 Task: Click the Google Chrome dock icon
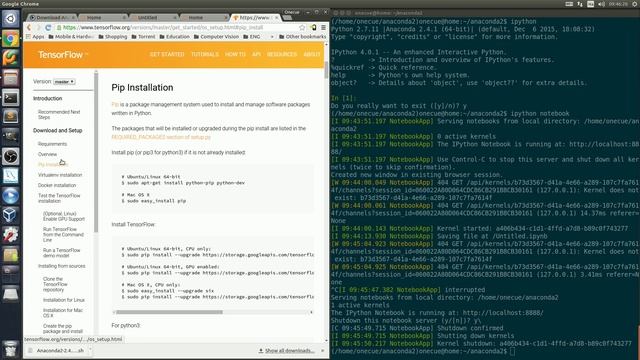pos(11,39)
